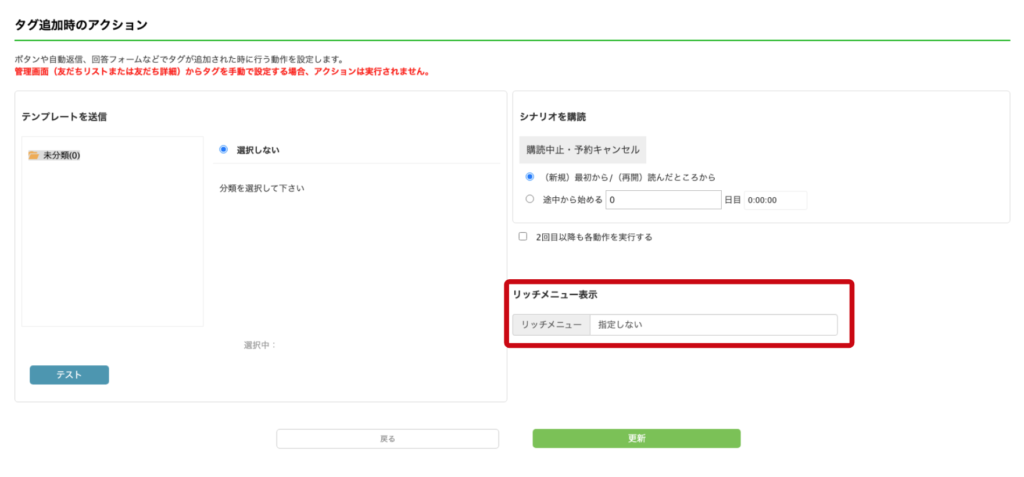This screenshot has height=477, width=1024.
Task: Click the テスト button
Action: 69,375
